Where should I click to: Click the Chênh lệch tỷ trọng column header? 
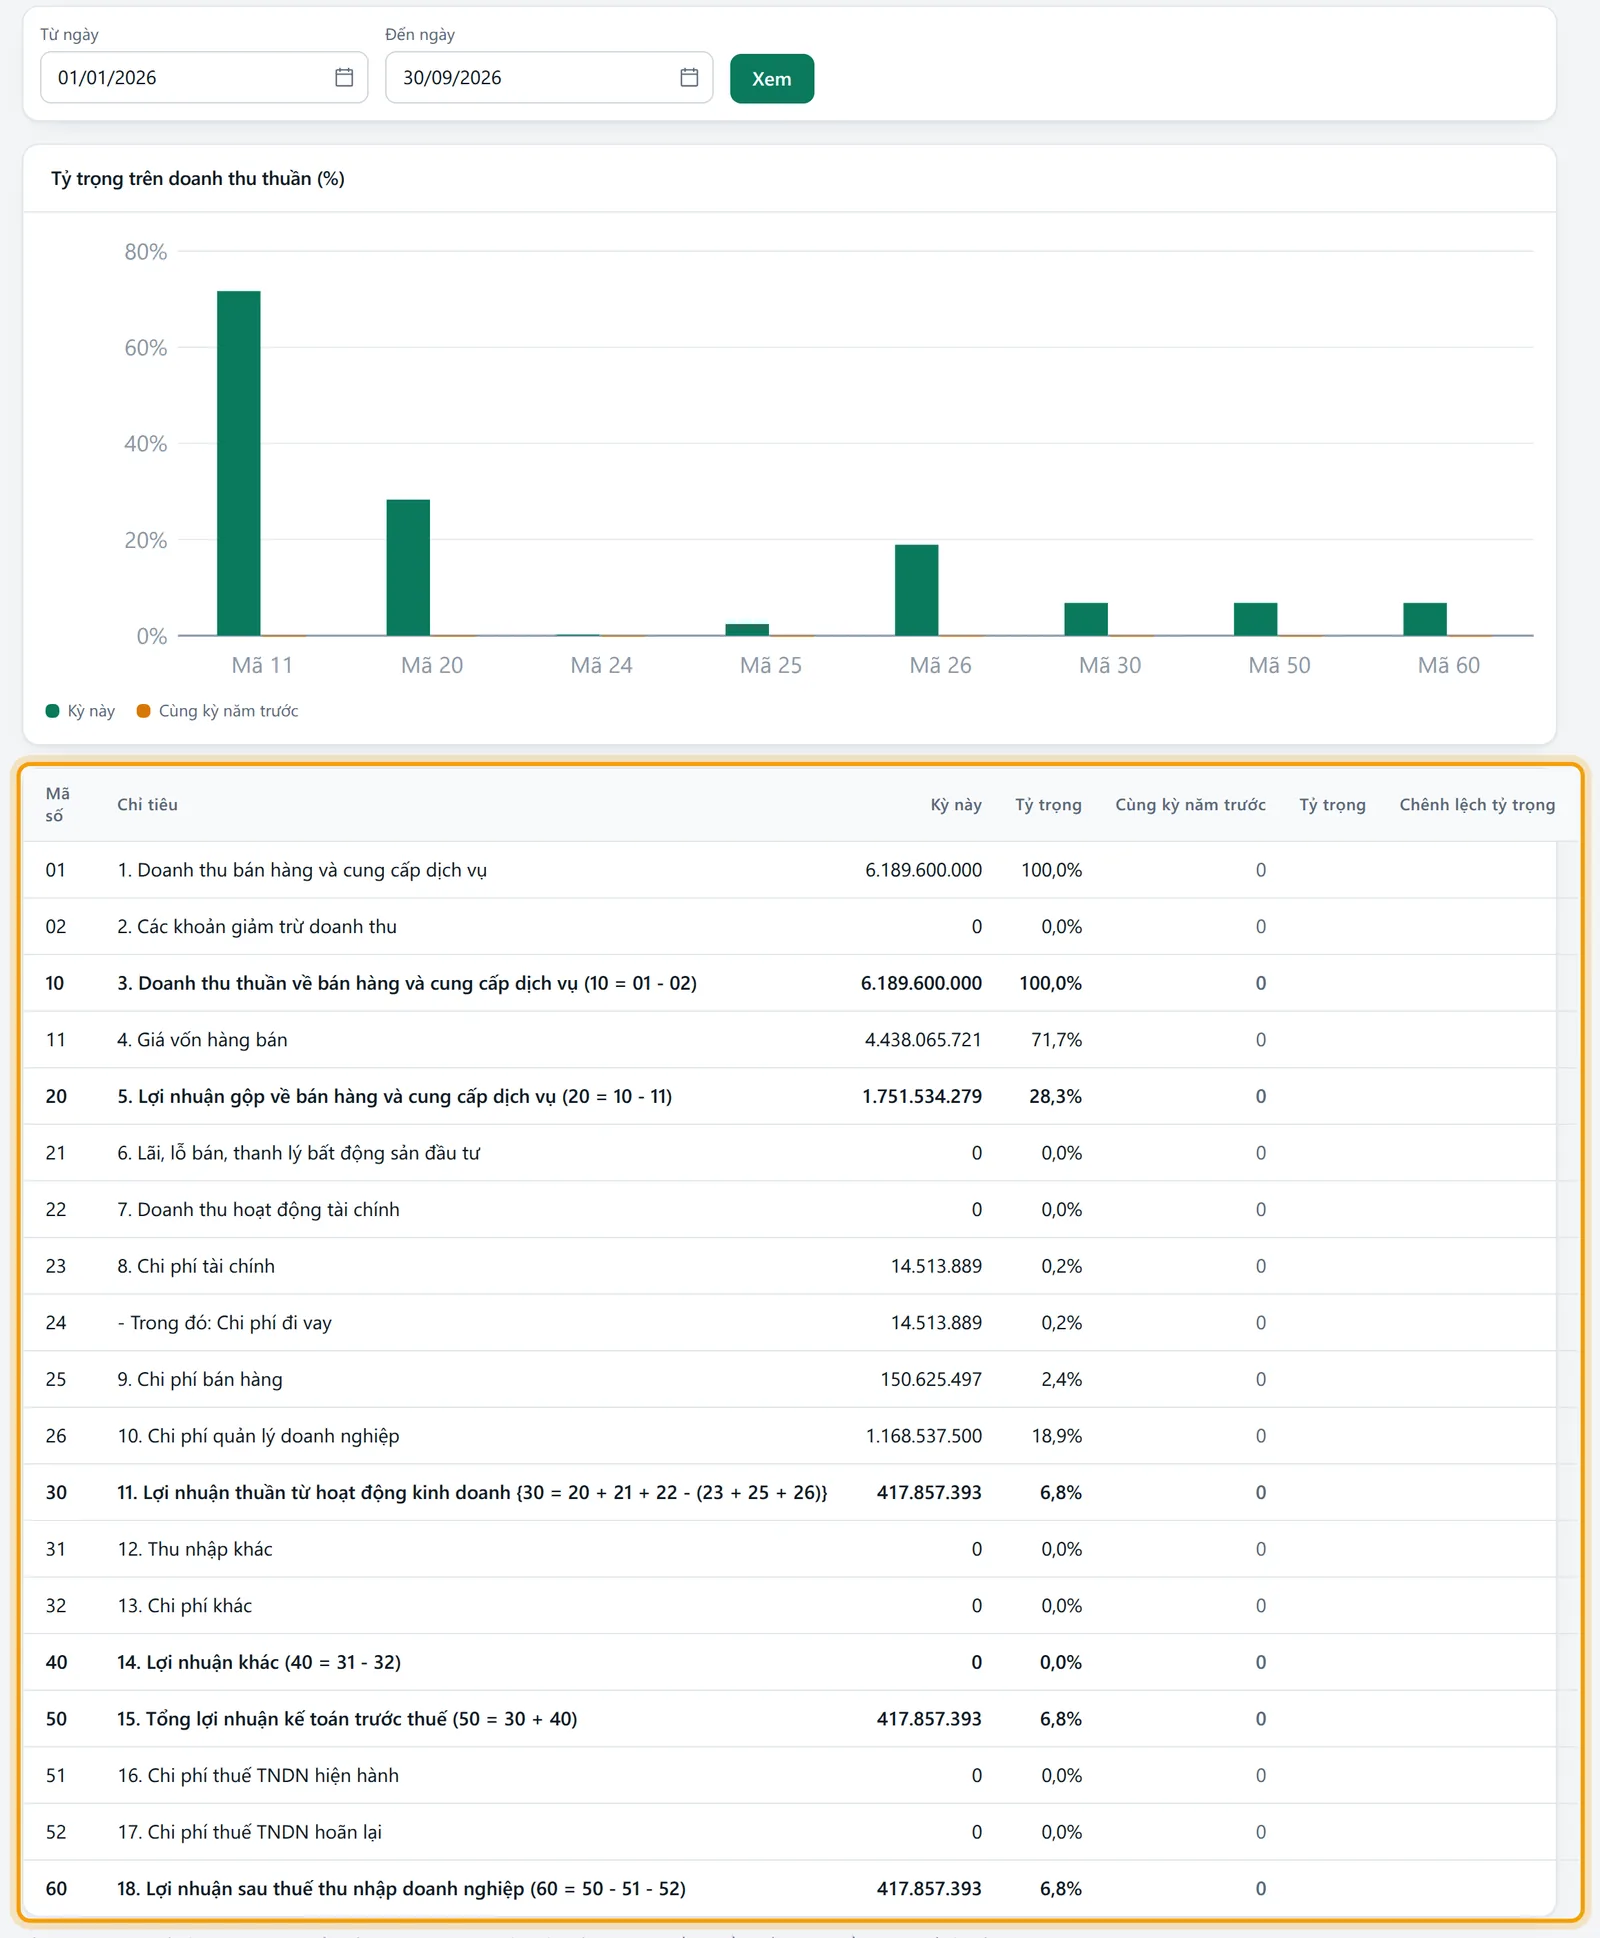pos(1477,804)
